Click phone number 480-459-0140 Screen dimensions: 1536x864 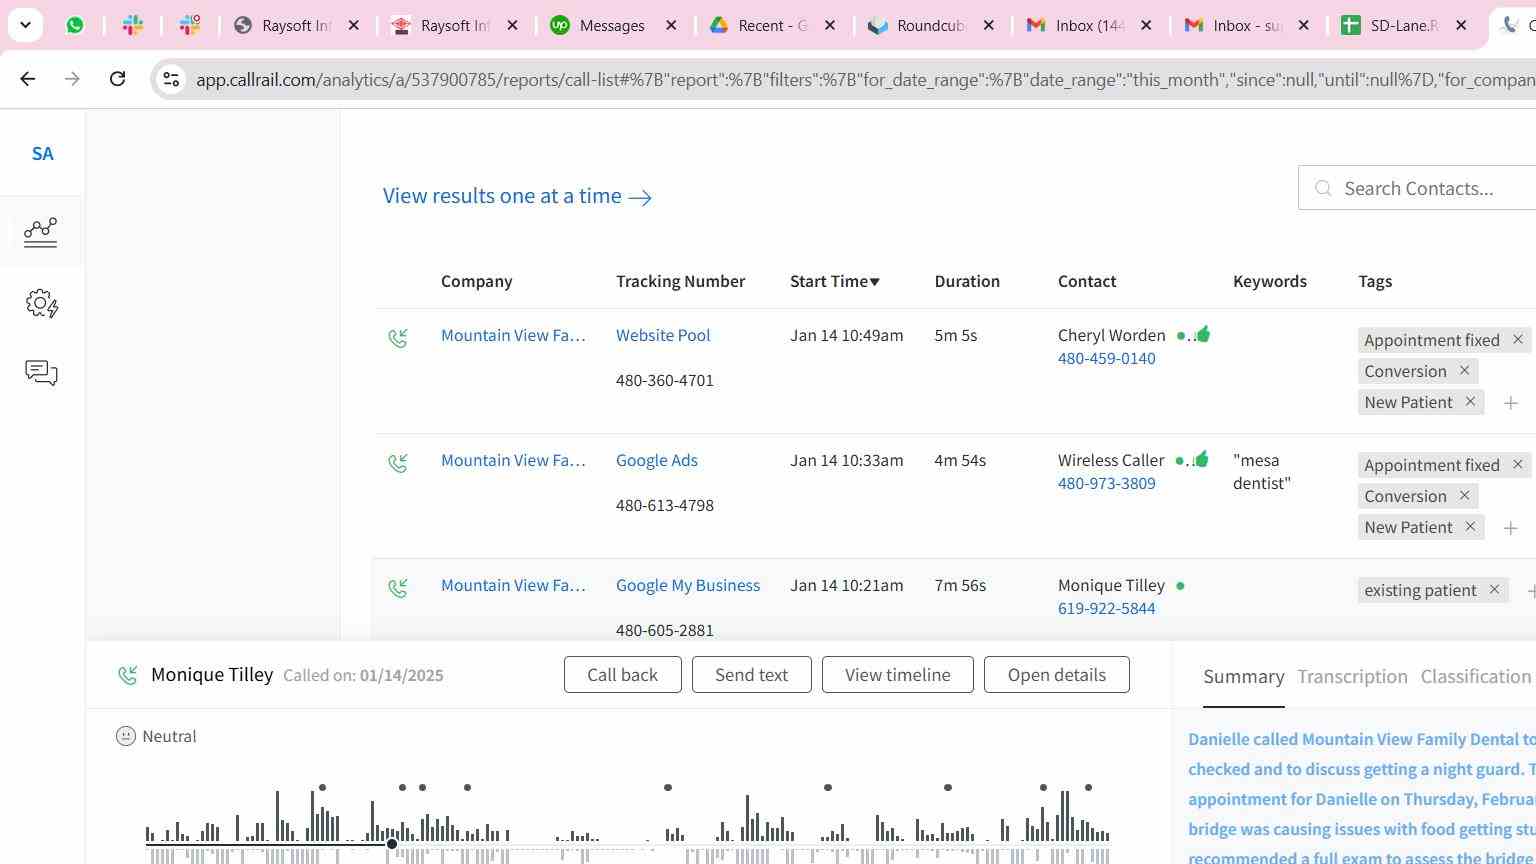(x=1106, y=358)
